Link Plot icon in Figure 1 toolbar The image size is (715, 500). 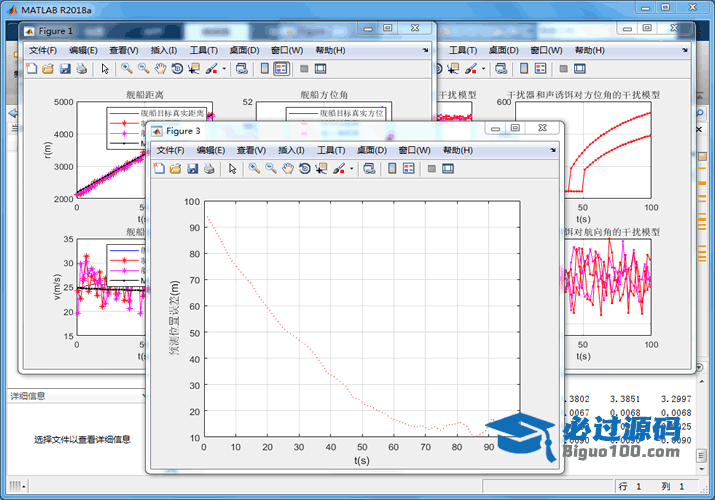(242, 69)
